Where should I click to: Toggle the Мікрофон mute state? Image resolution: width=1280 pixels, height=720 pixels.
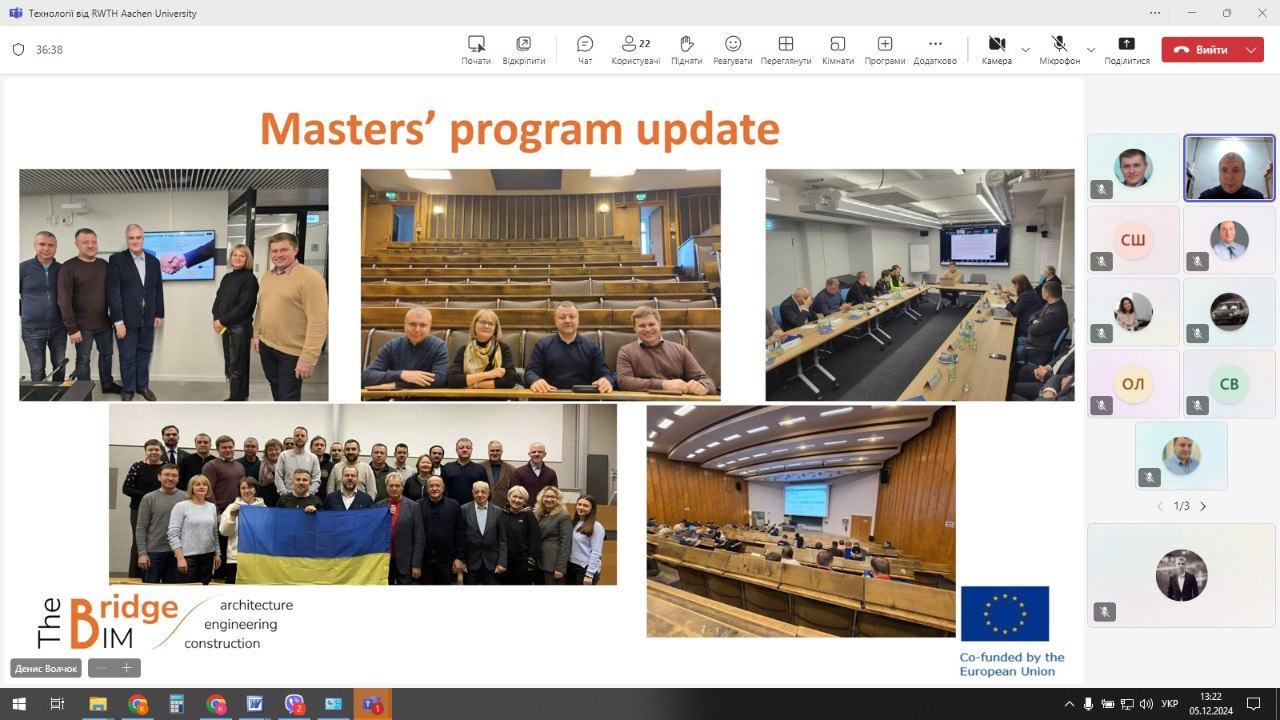point(1060,50)
